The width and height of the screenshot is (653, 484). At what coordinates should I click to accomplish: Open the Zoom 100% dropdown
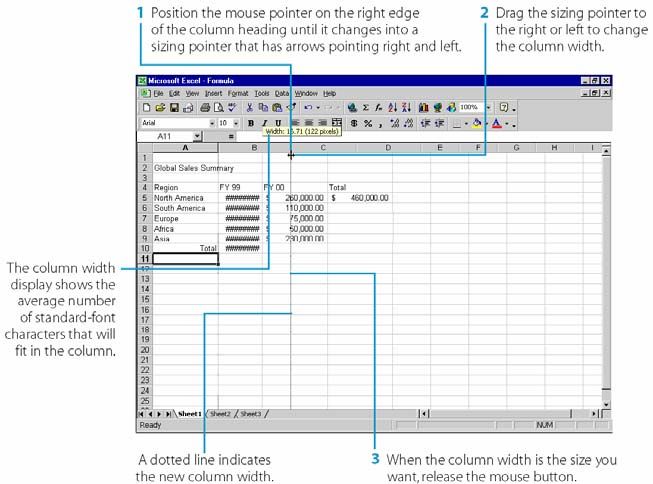[x=488, y=108]
